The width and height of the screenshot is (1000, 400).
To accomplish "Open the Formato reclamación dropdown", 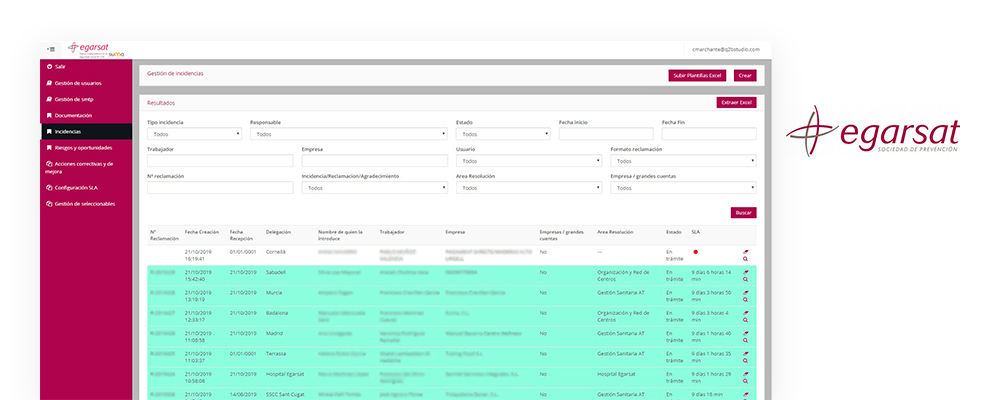I will [683, 160].
